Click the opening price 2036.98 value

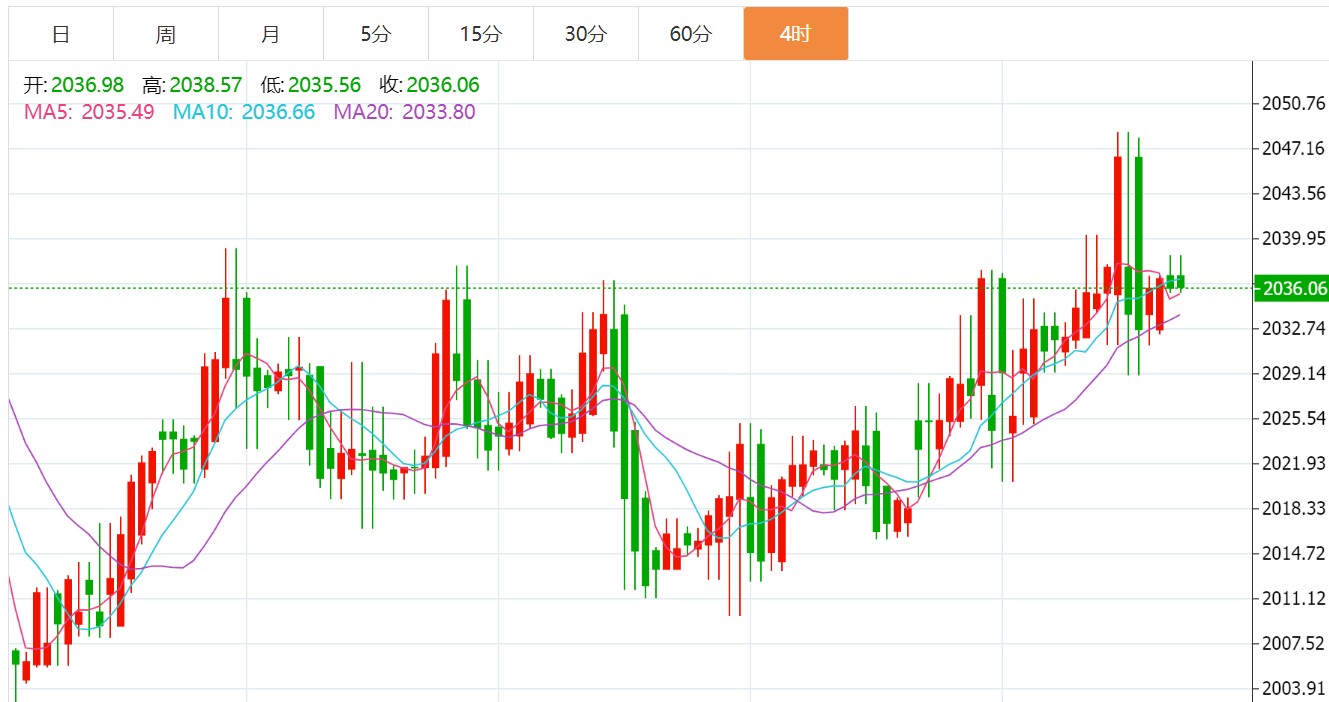click(88, 86)
